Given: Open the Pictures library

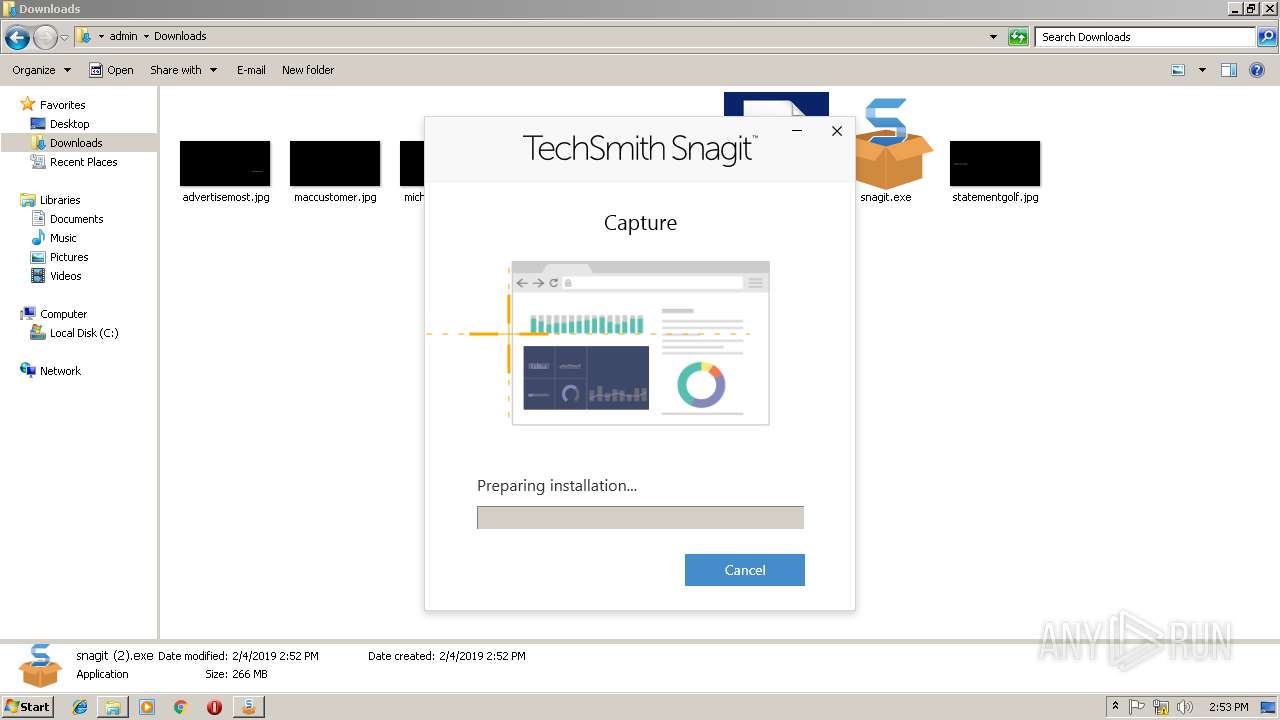Looking at the screenshot, I should (69, 257).
